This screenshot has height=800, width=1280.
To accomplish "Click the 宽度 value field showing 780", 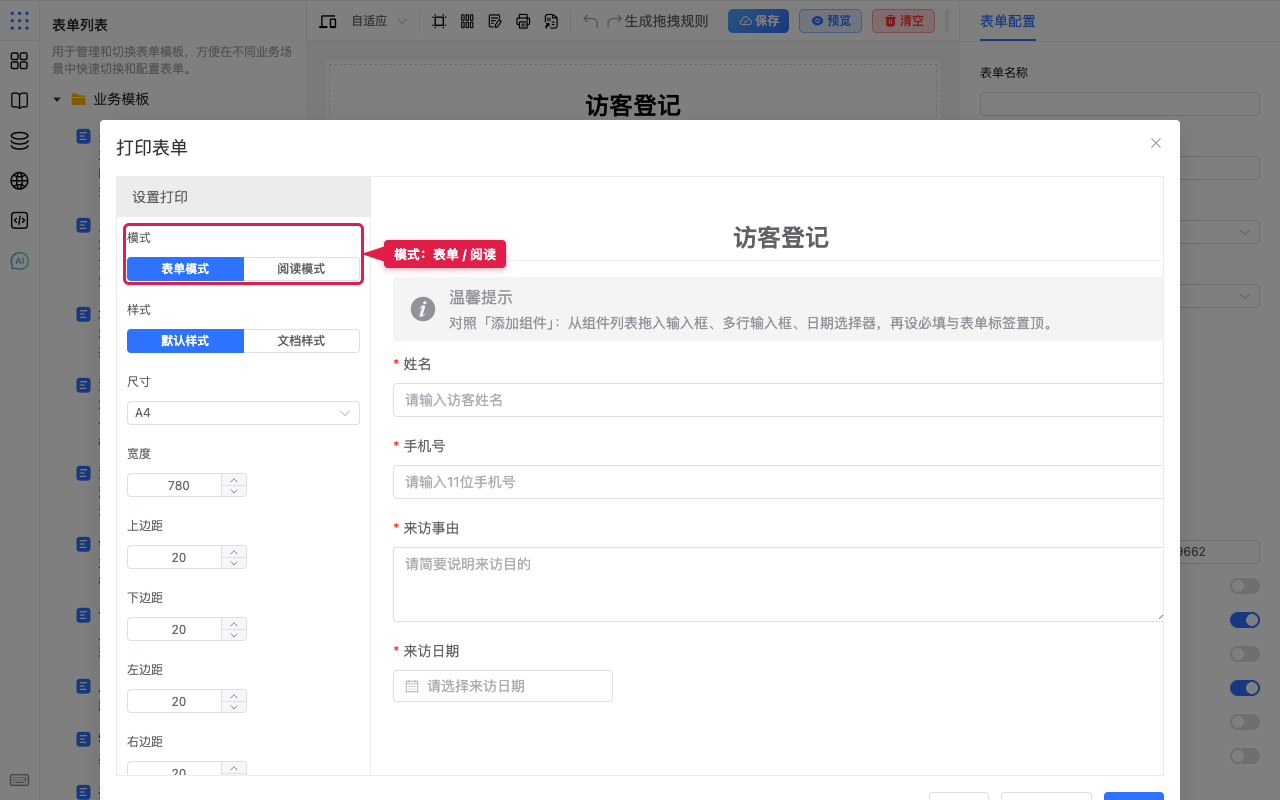I will tap(174, 485).
